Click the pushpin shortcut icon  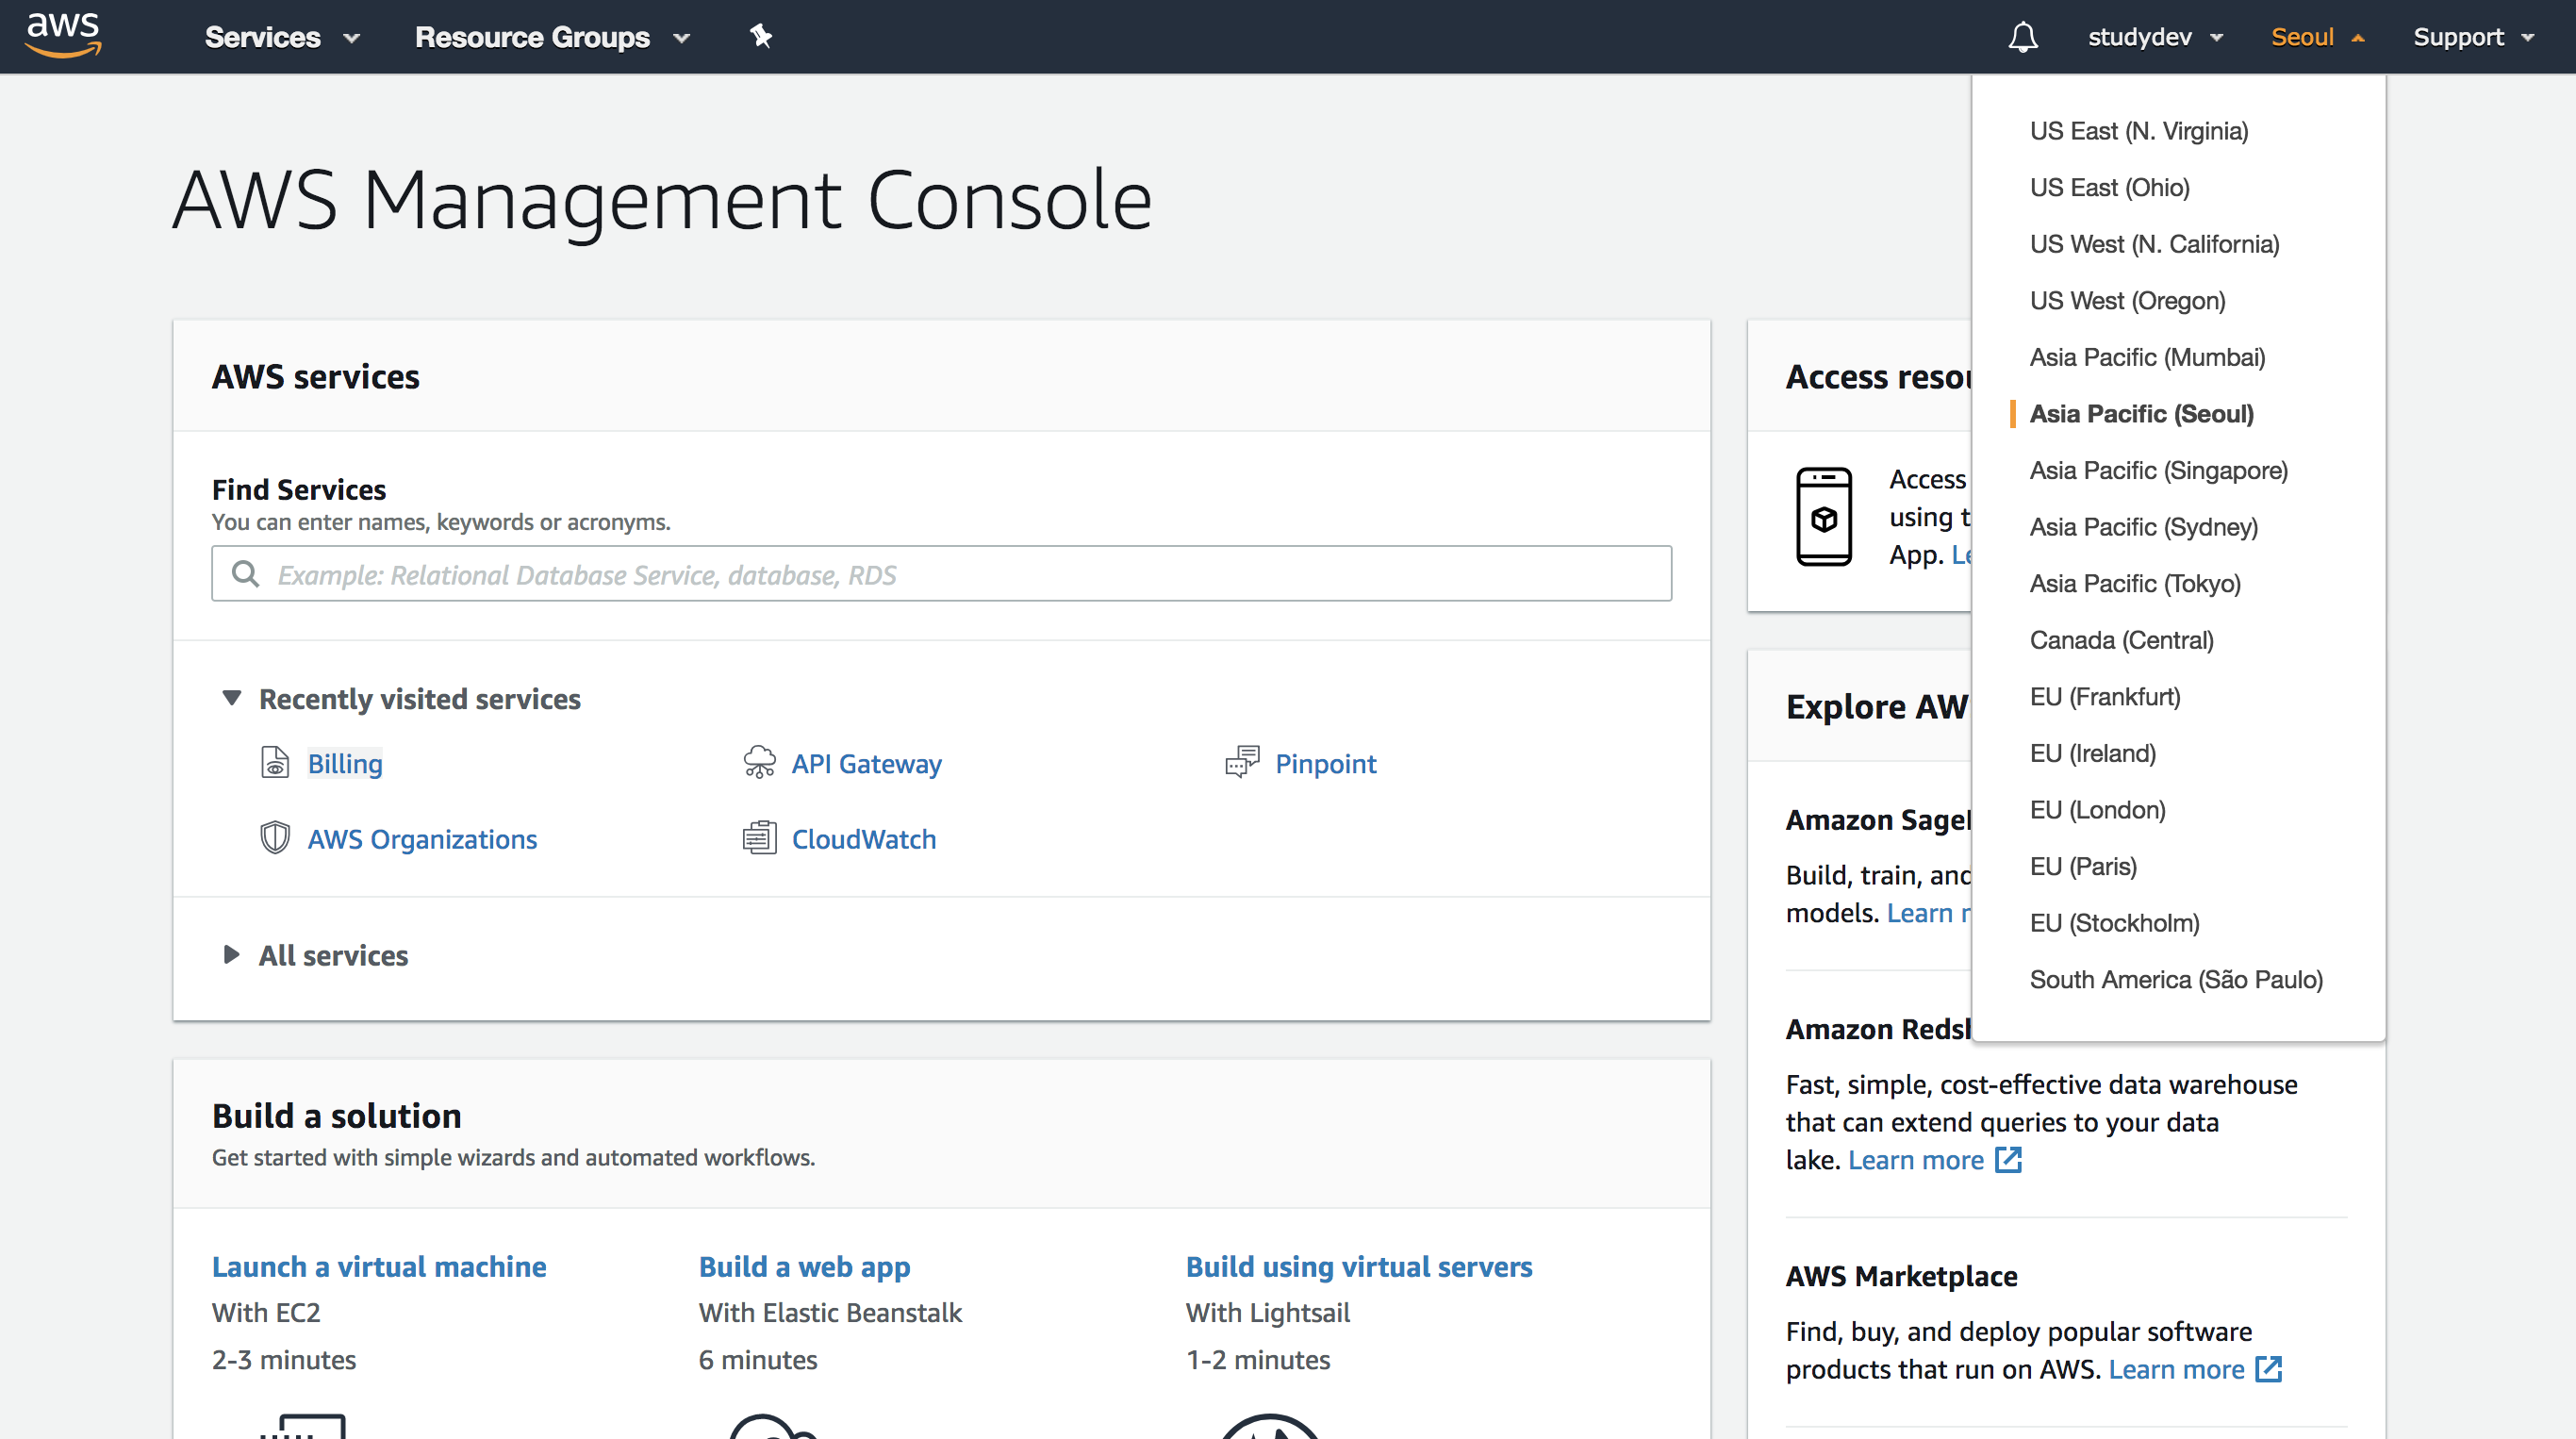coord(761,37)
